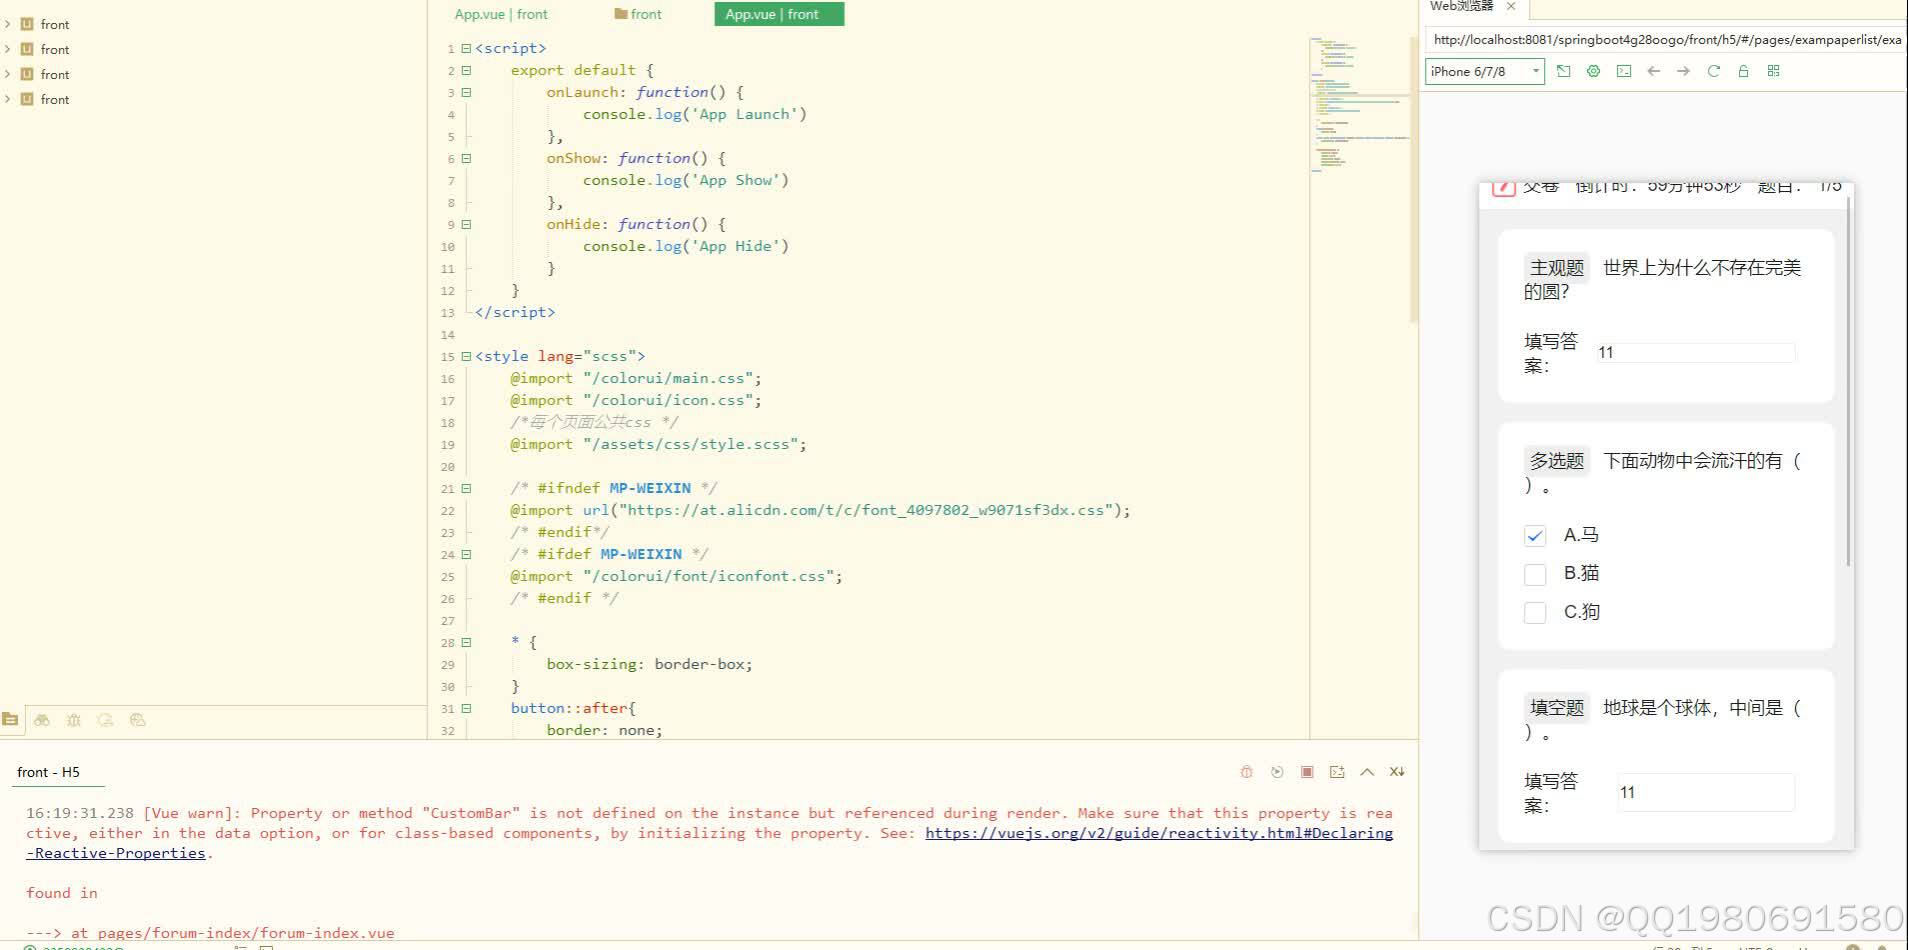Click the 主观题 question tag
Image resolution: width=1908 pixels, height=950 pixels.
1557,268
